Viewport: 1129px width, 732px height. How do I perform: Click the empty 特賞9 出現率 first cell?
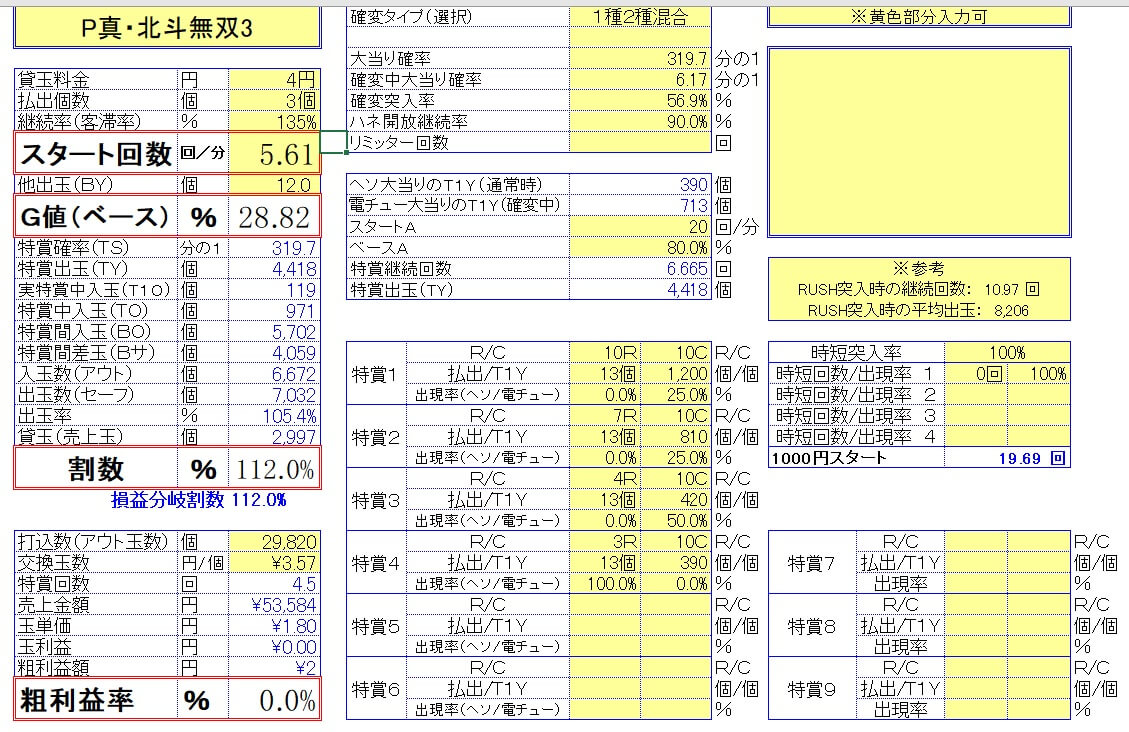[976, 710]
